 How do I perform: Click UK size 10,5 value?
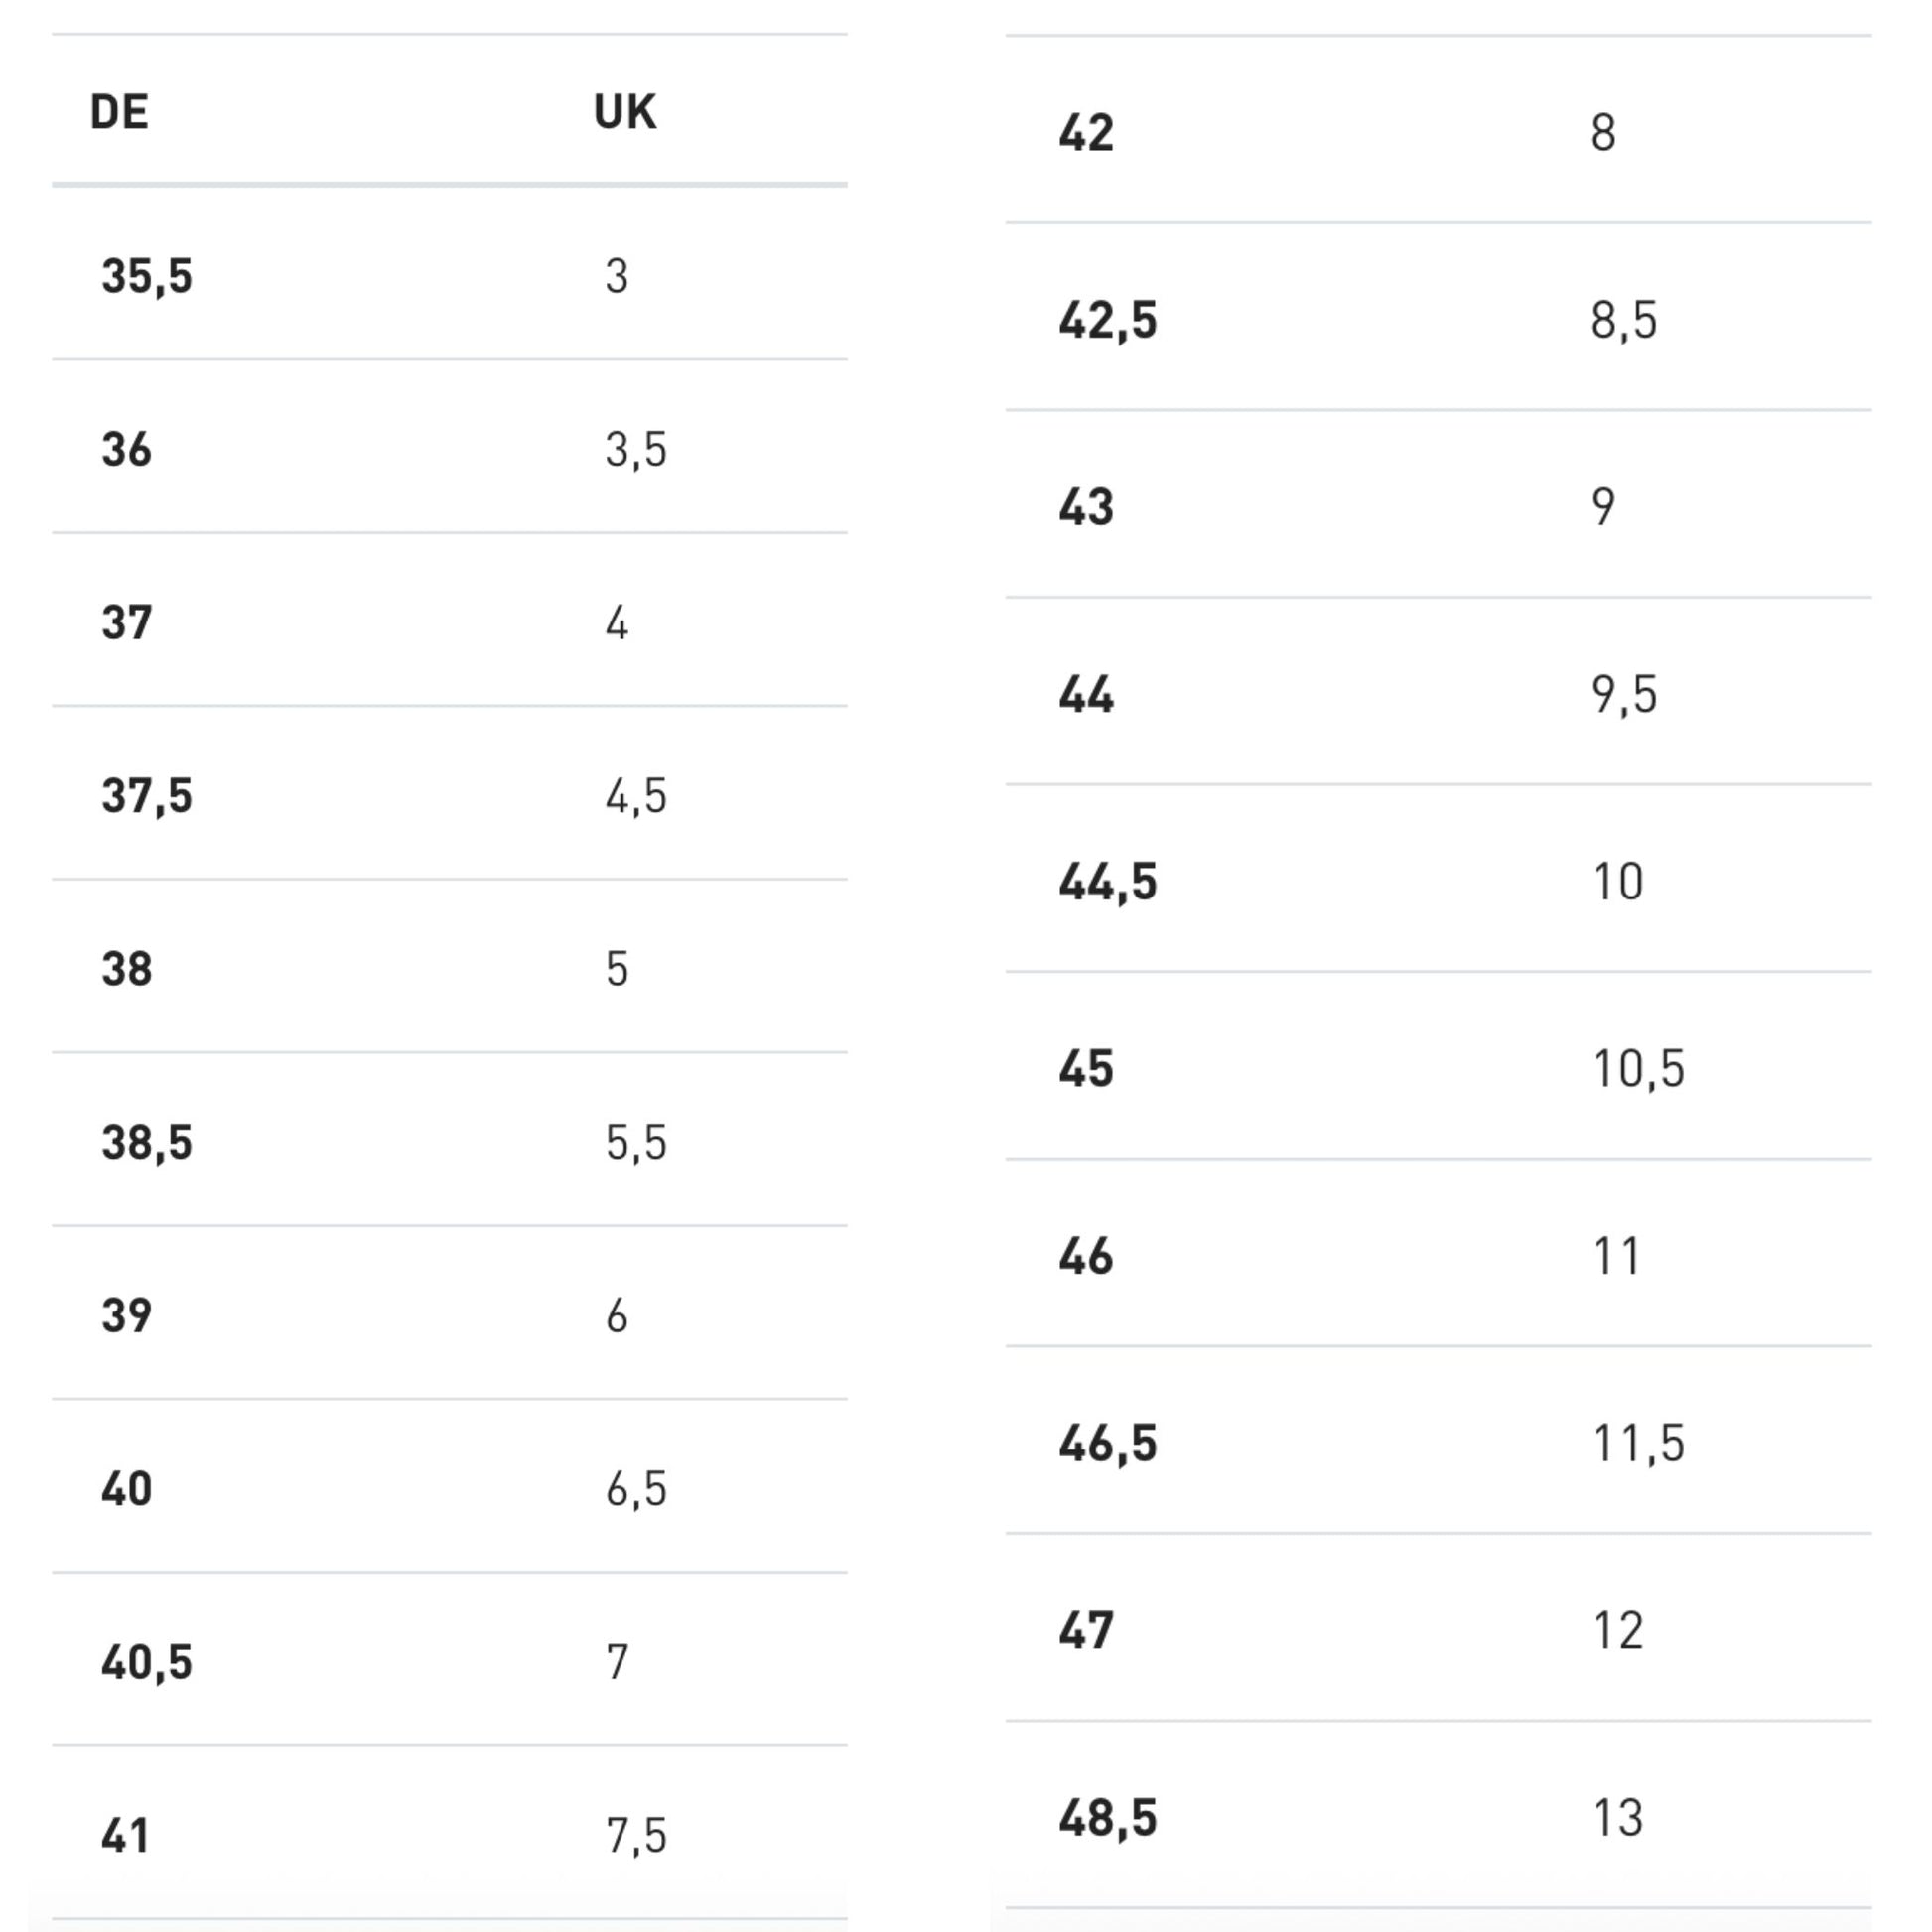1638,1069
